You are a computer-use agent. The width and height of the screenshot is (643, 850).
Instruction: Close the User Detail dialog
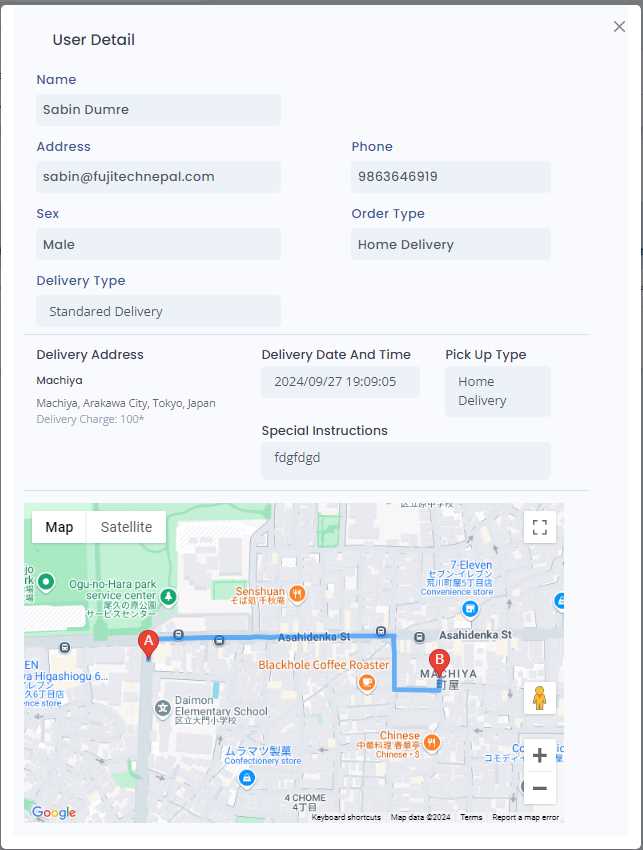[x=619, y=27]
